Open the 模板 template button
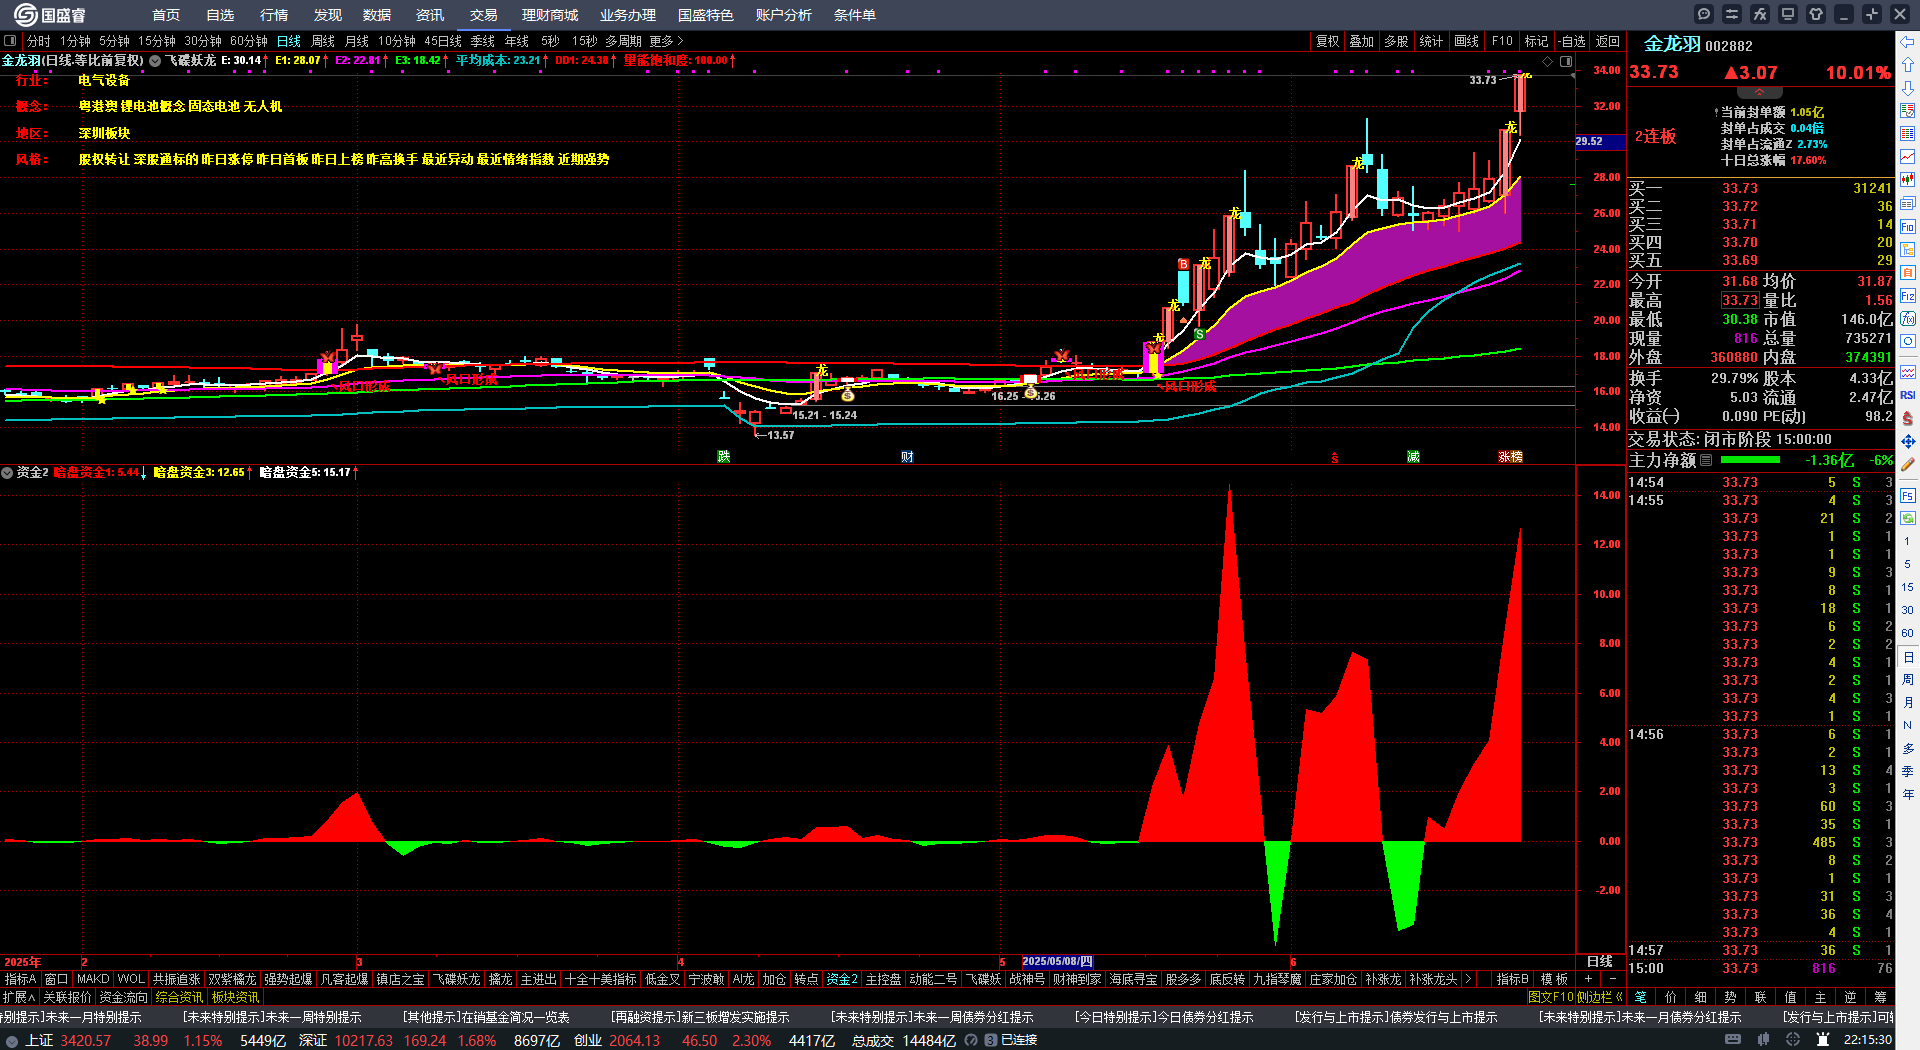Screen dimensions: 1920x1050 tap(1554, 979)
